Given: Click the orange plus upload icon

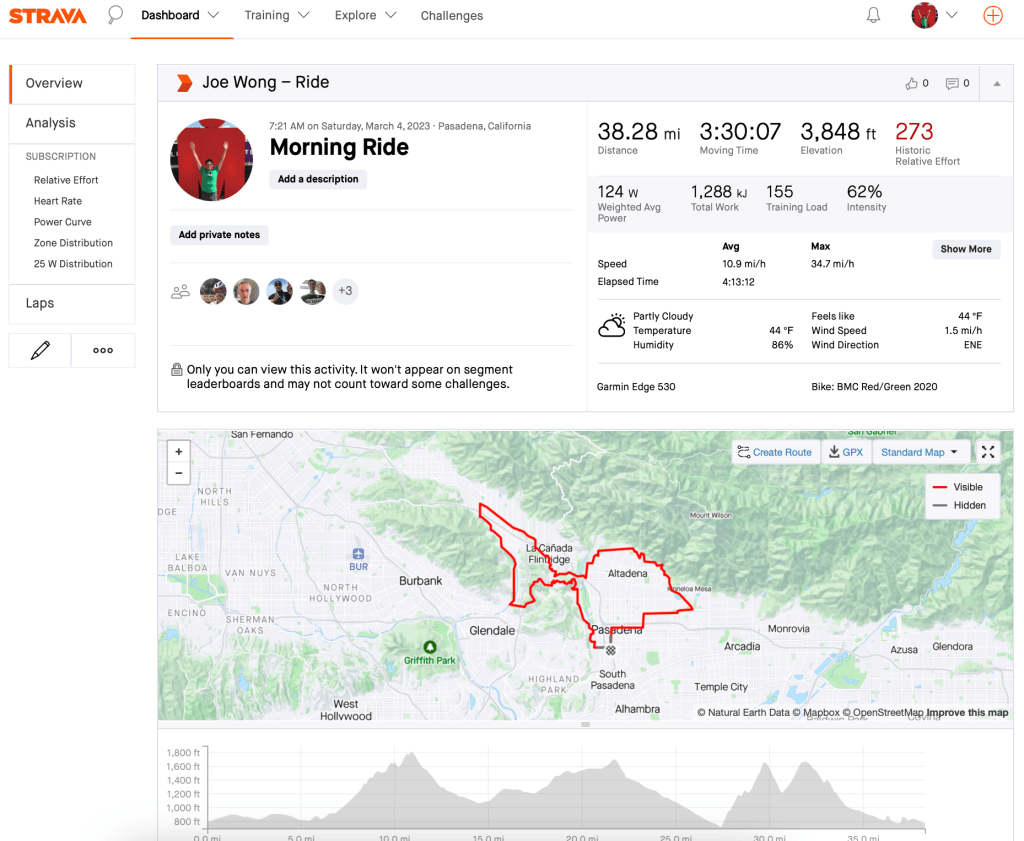Looking at the screenshot, I should [x=992, y=16].
